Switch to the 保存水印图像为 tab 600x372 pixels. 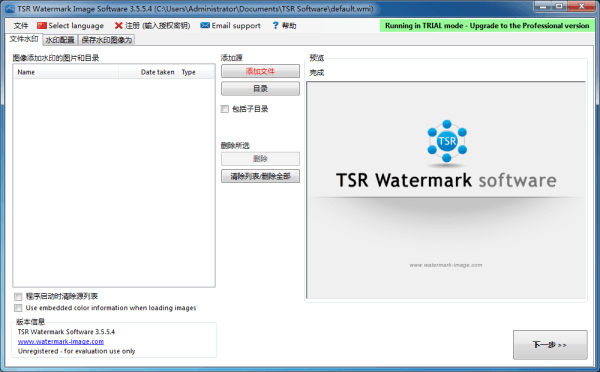(x=106, y=40)
